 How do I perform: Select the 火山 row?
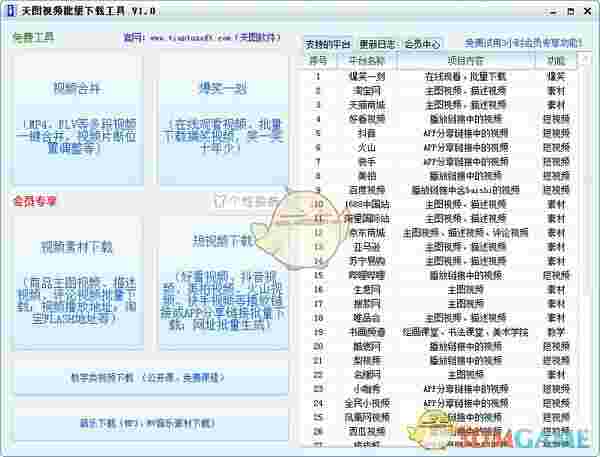tap(440, 147)
